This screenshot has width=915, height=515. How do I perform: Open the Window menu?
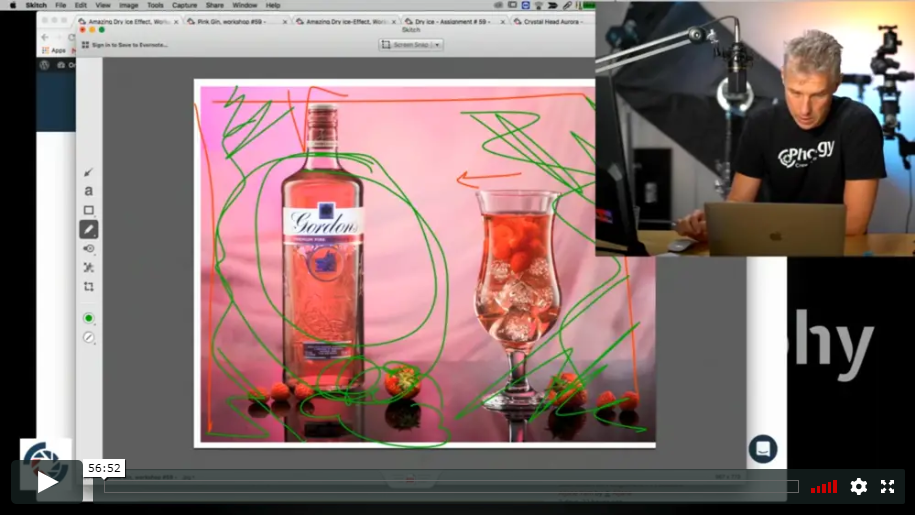pos(245,5)
